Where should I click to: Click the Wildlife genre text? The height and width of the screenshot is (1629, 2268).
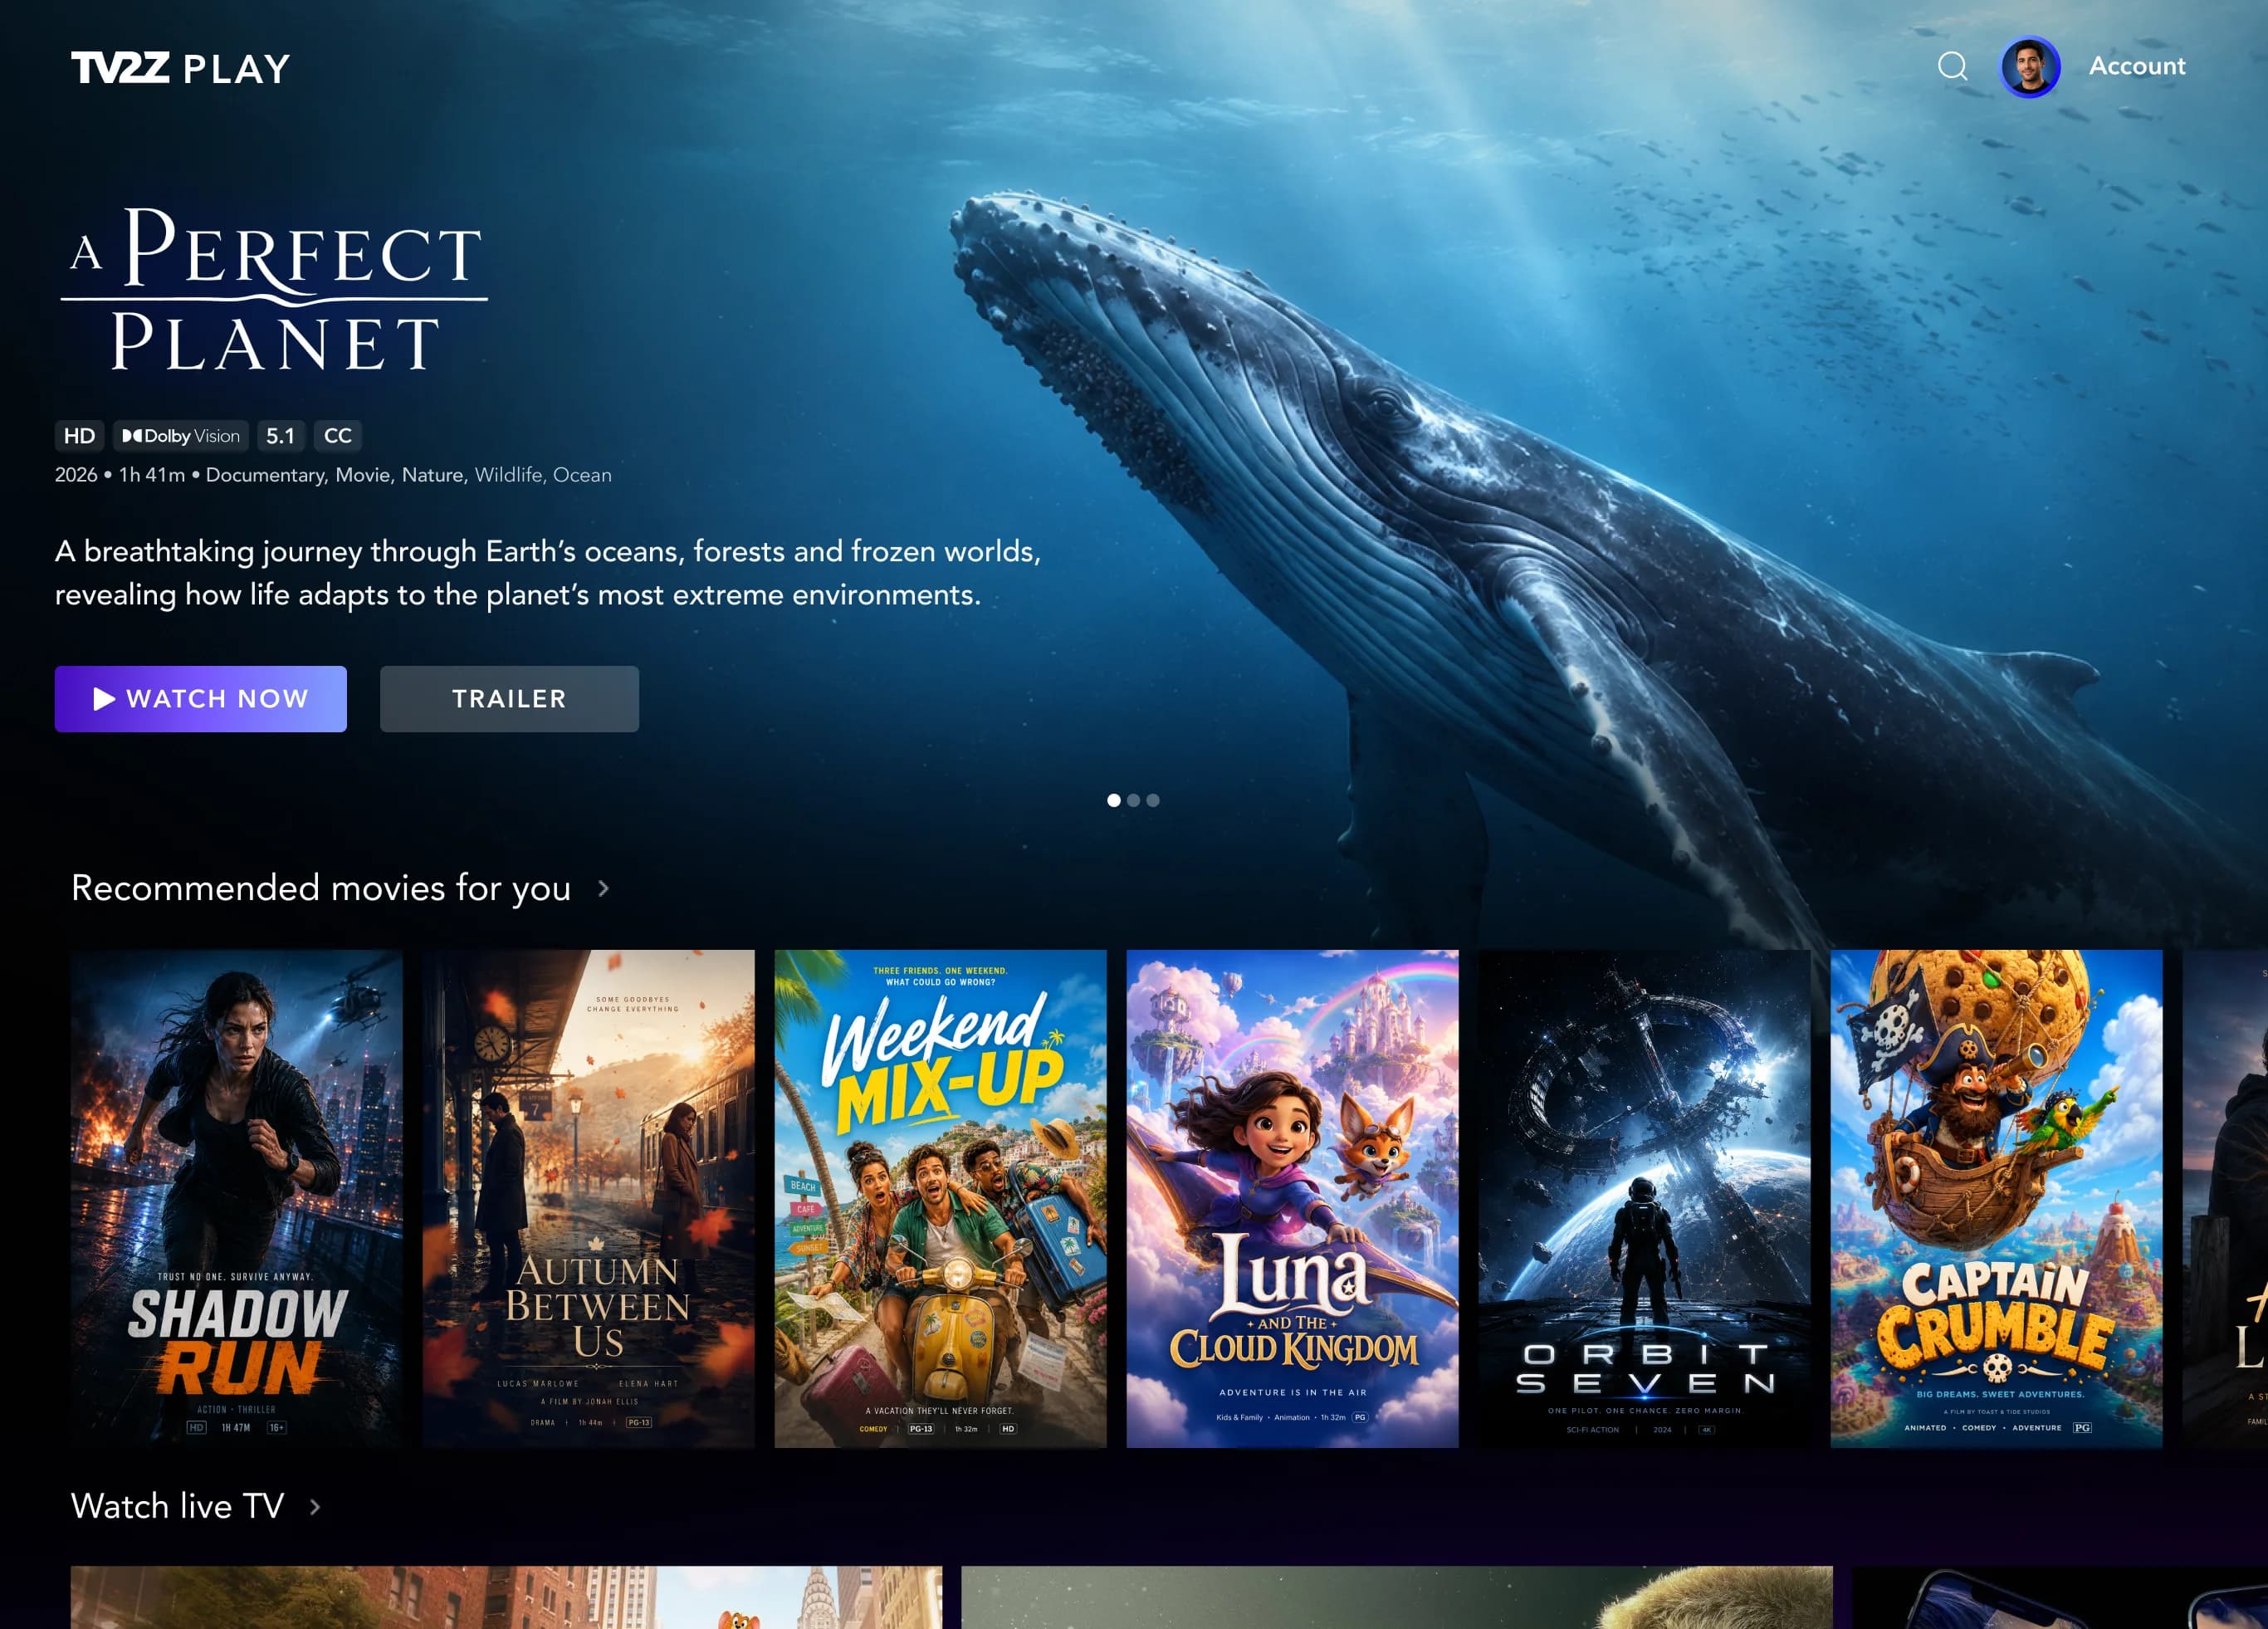[x=508, y=475]
